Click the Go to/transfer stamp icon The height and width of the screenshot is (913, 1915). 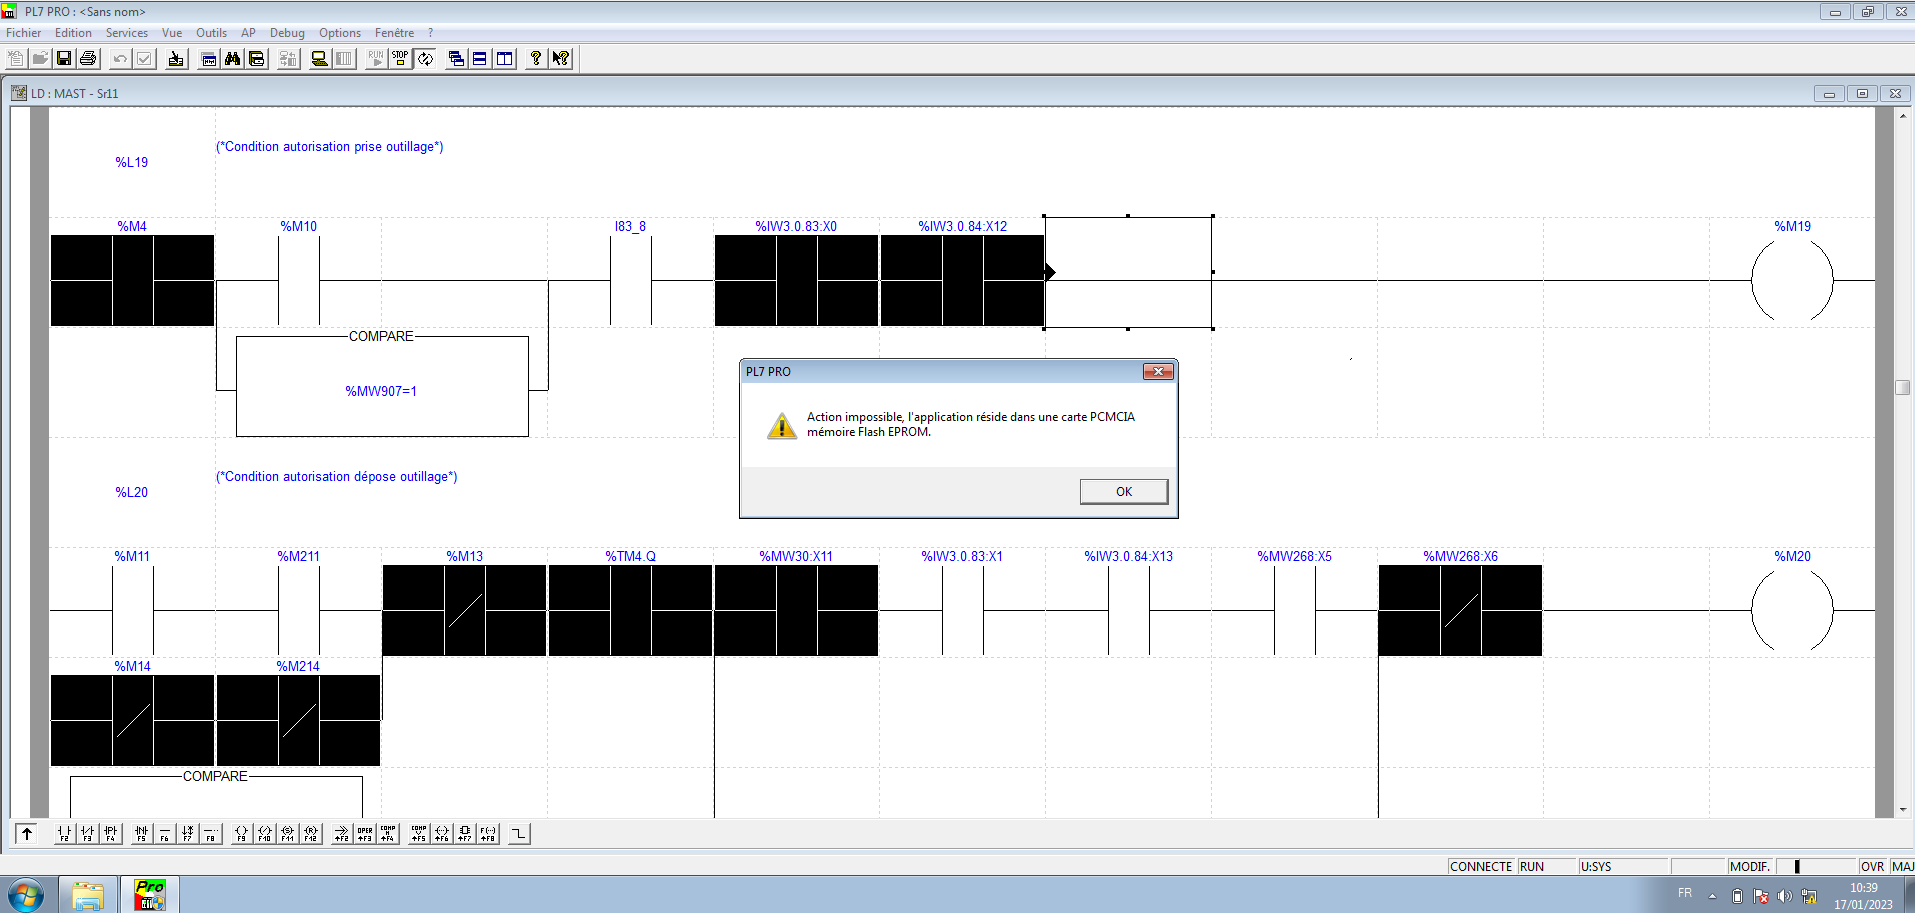coord(176,59)
